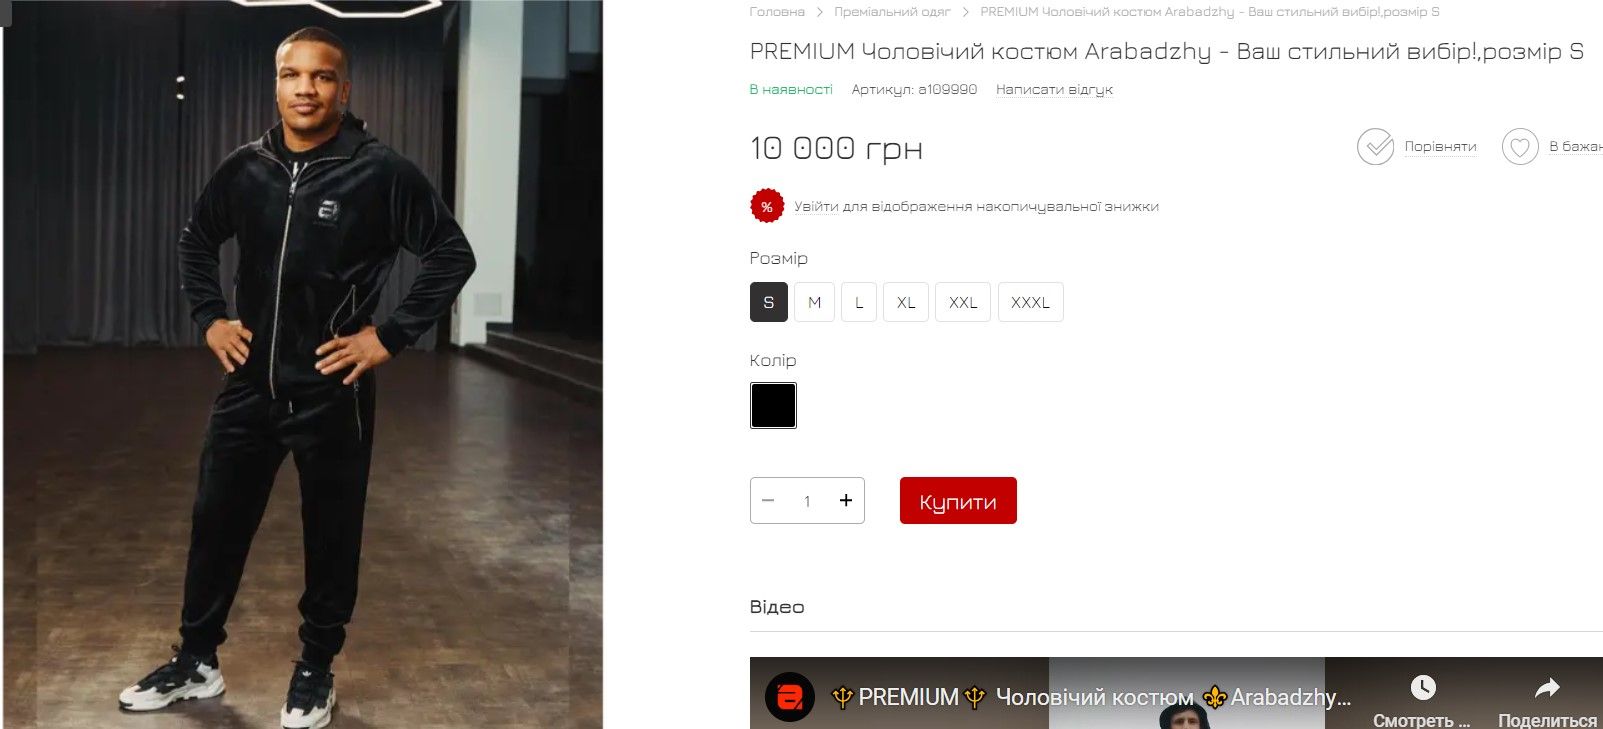Viewport: 1603px width, 729px height.
Task: Increase quantity with the plus button
Action: (846, 500)
